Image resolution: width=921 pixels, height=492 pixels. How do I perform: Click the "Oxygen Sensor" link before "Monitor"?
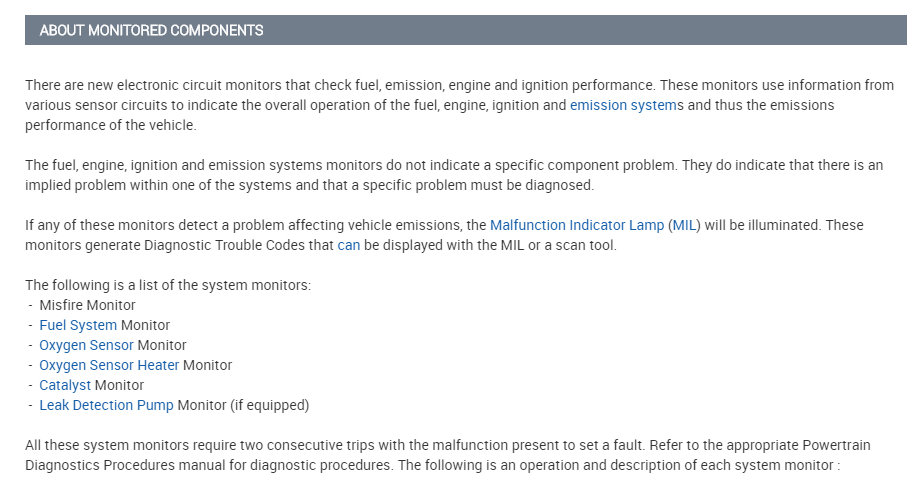pos(86,345)
